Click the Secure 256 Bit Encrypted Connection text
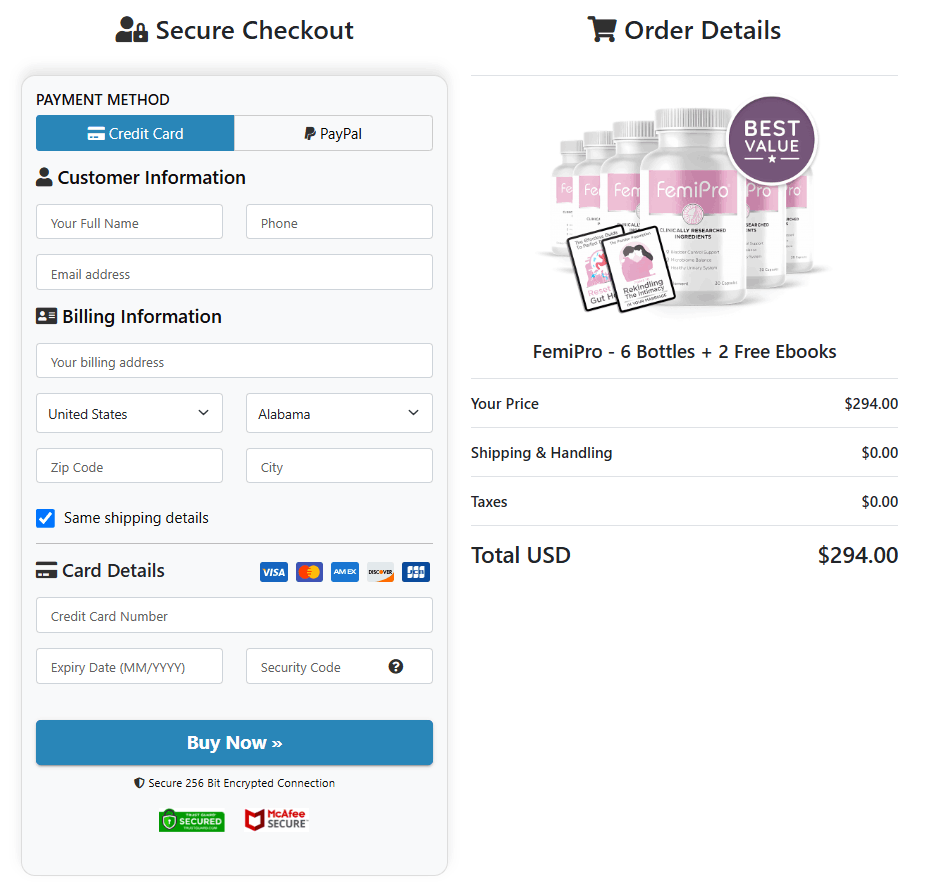Viewport: 929px width, 890px height. click(x=234, y=783)
